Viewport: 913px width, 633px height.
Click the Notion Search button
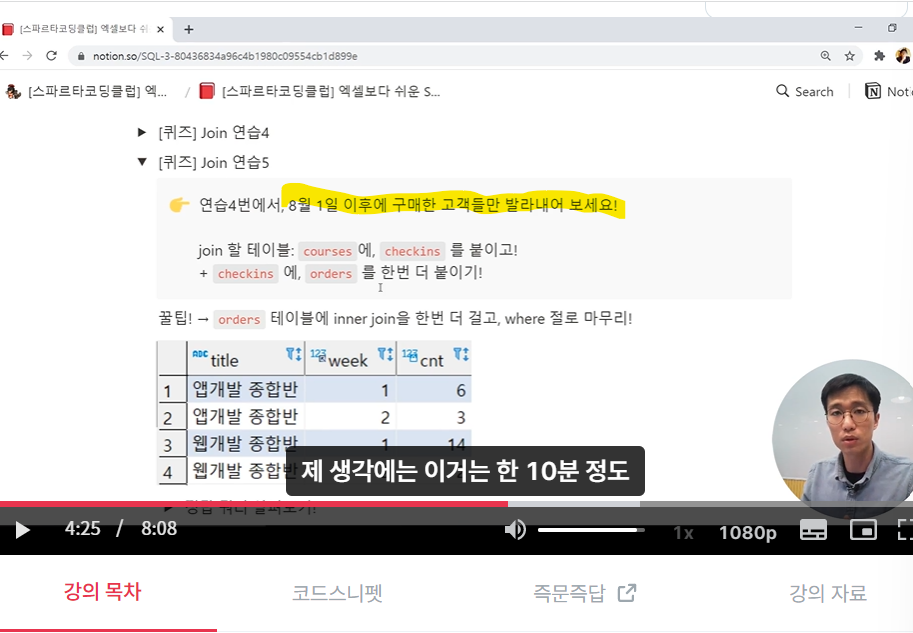[x=805, y=91]
